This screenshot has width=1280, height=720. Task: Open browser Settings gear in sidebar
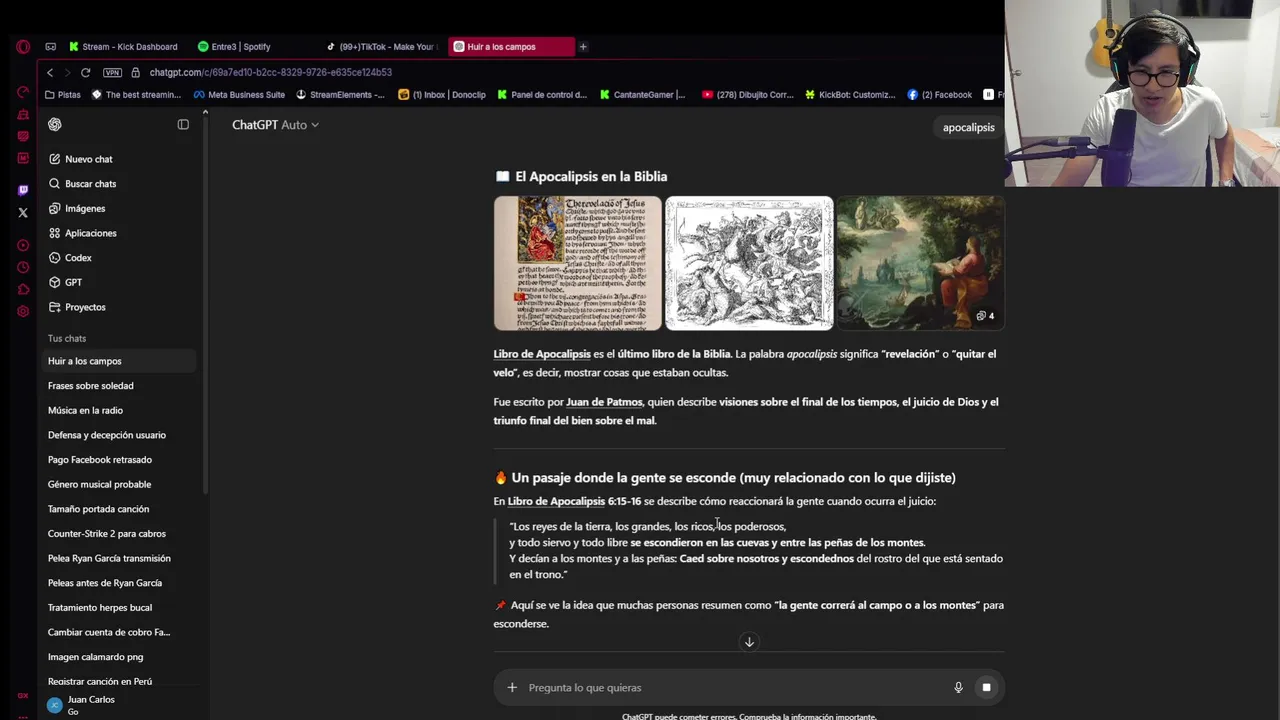[23, 311]
